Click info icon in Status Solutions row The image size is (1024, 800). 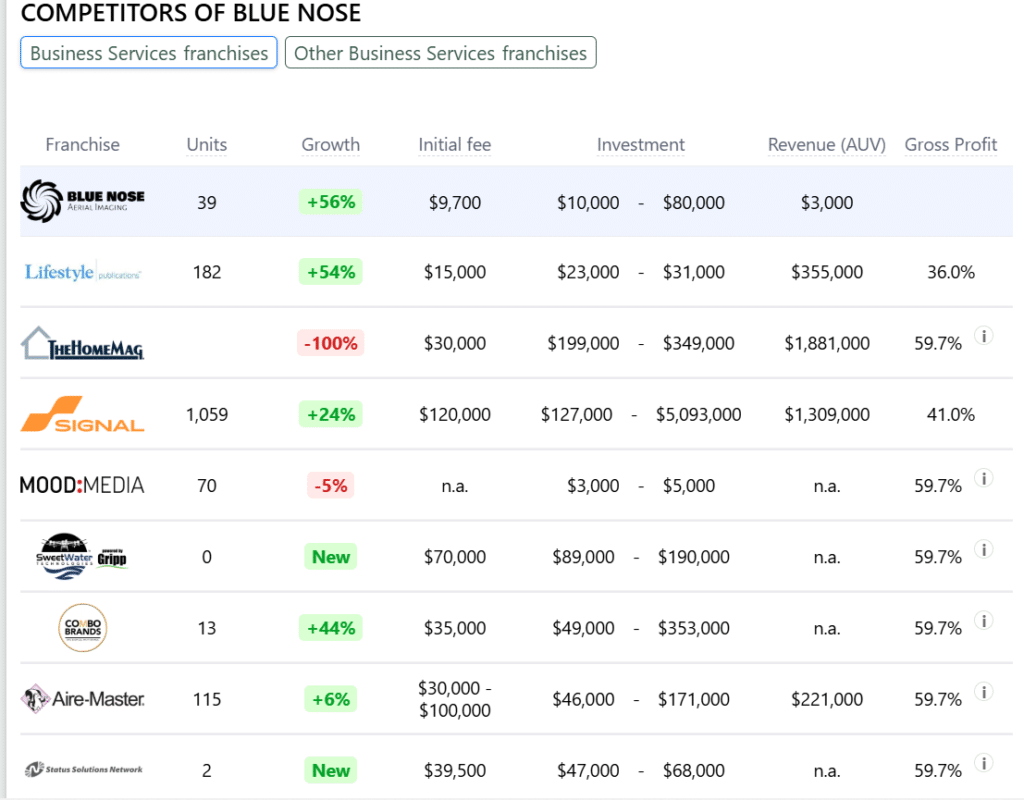(x=984, y=763)
